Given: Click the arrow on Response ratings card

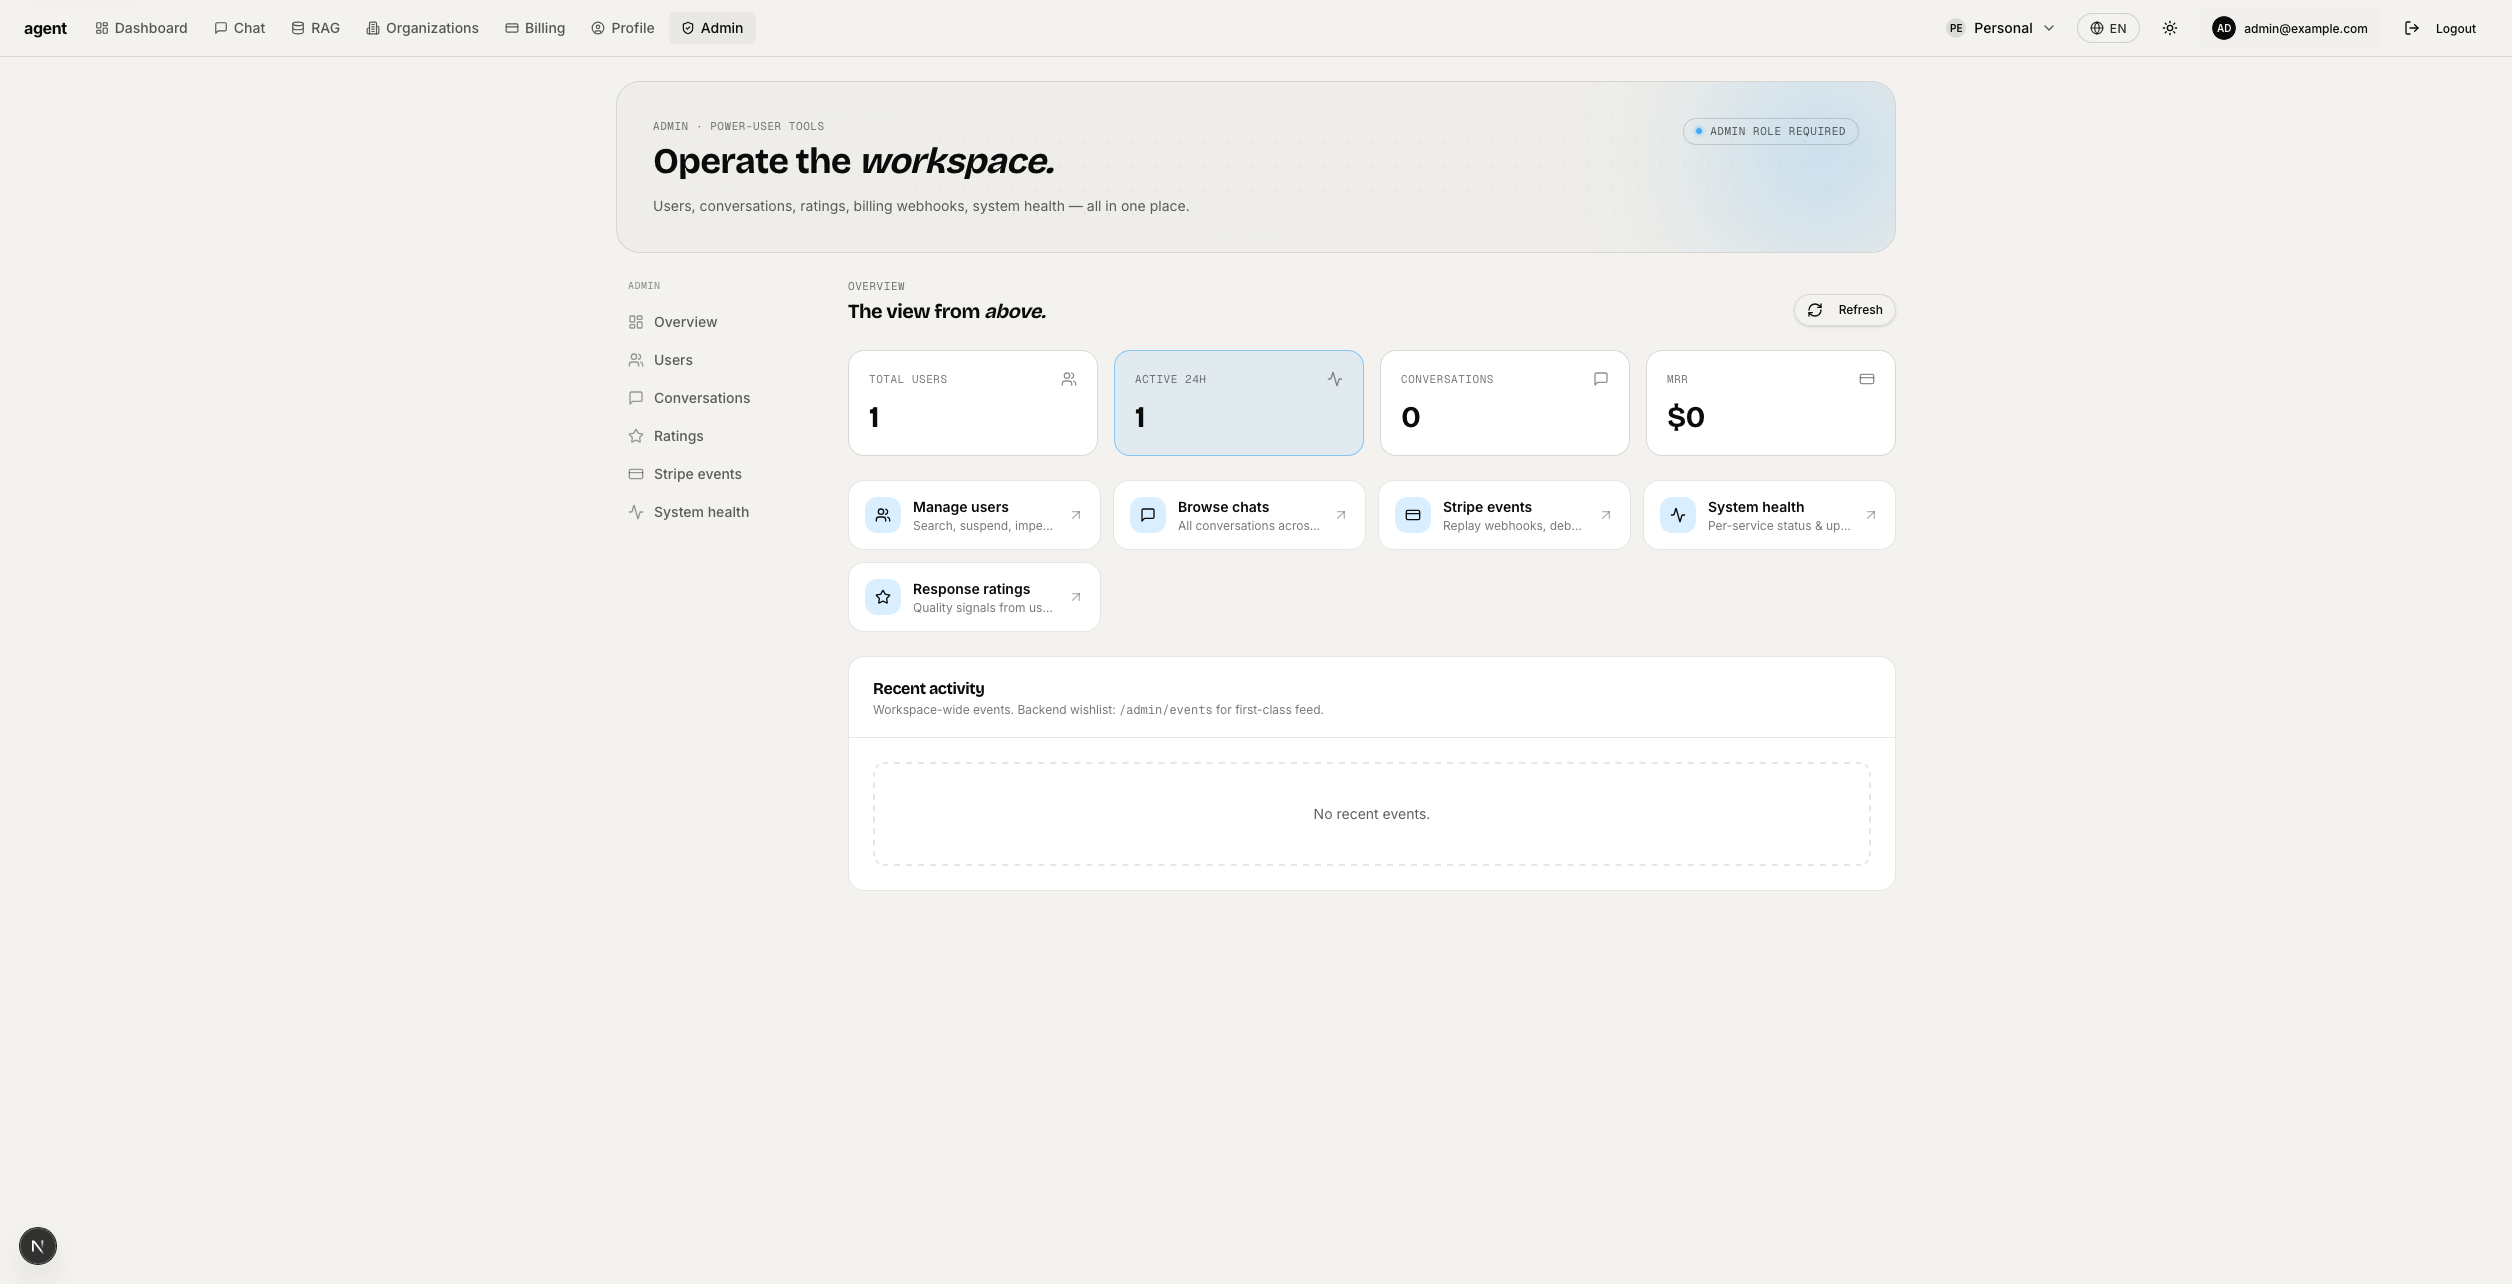Looking at the screenshot, I should pyautogui.click(x=1076, y=597).
